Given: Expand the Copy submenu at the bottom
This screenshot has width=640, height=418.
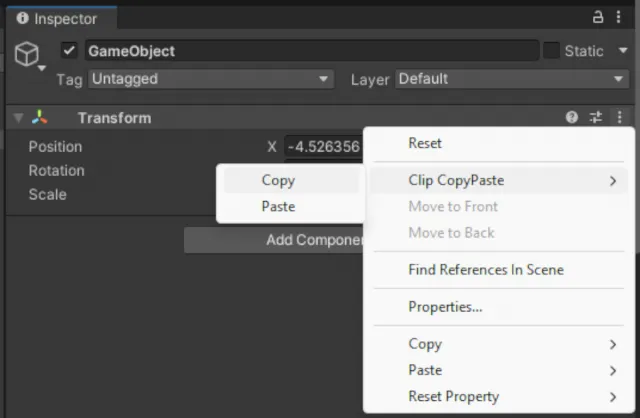Looking at the screenshot, I should pyautogui.click(x=499, y=344).
